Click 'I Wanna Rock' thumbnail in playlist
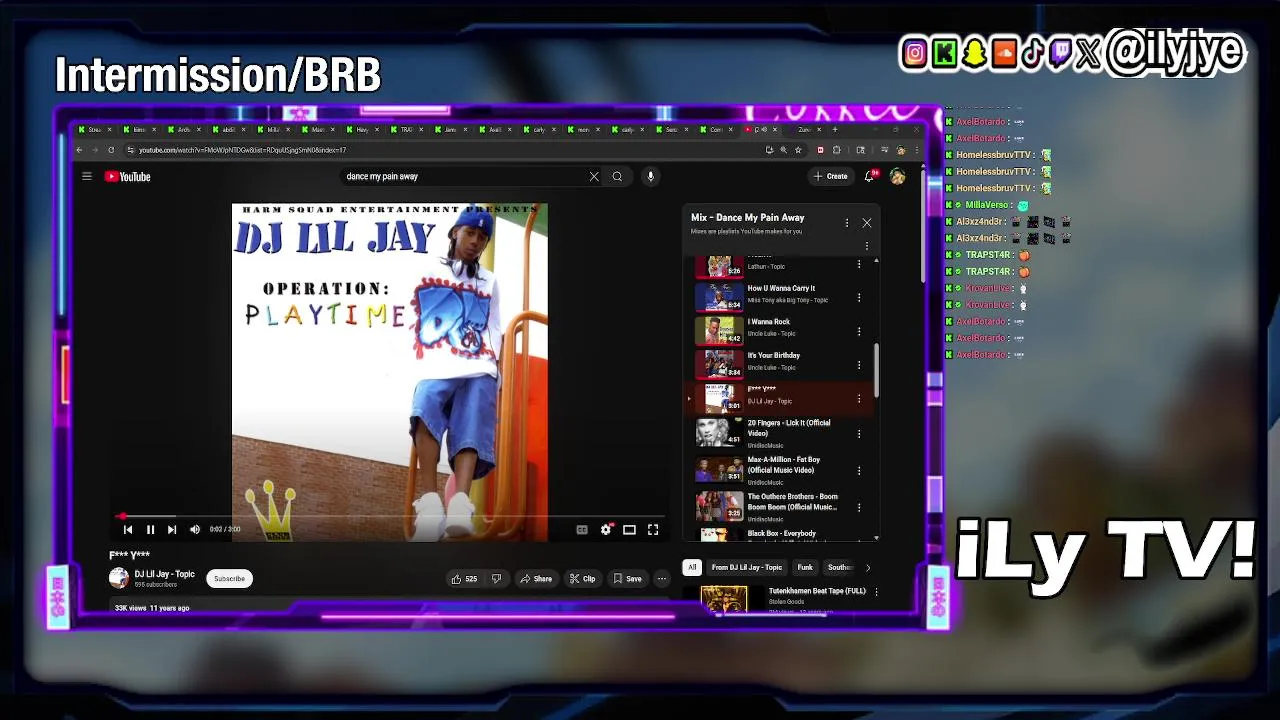1280x720 pixels. pos(719,331)
